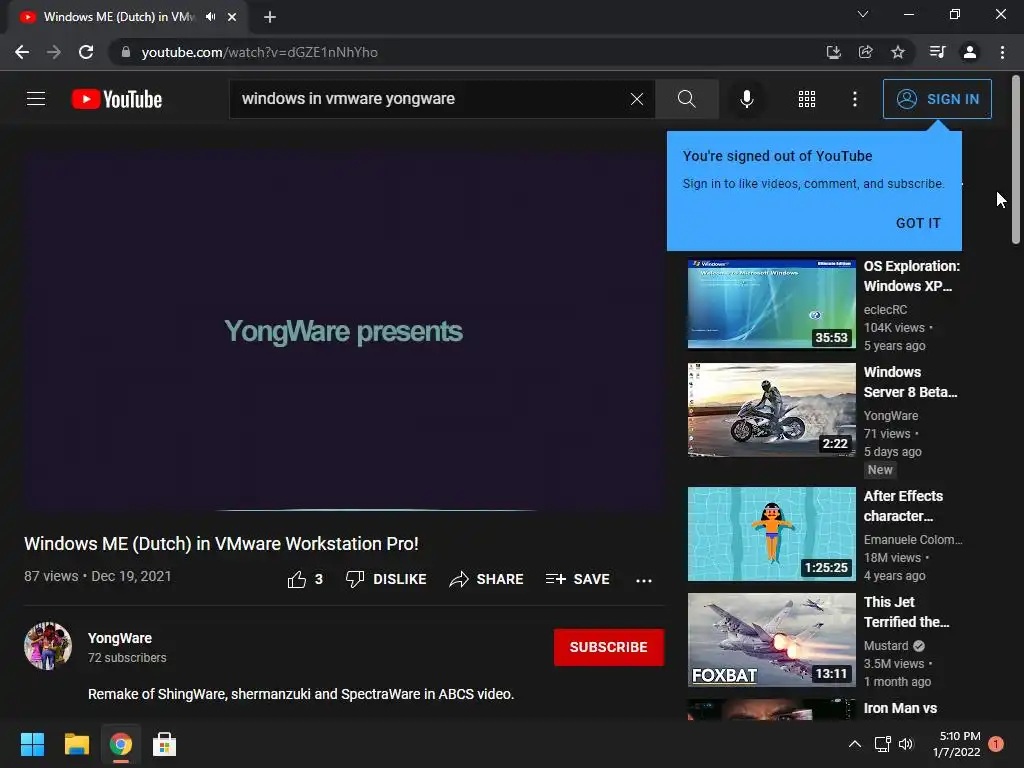Open File Explorer from taskbar
The height and width of the screenshot is (768, 1024).
pyautogui.click(x=76, y=744)
